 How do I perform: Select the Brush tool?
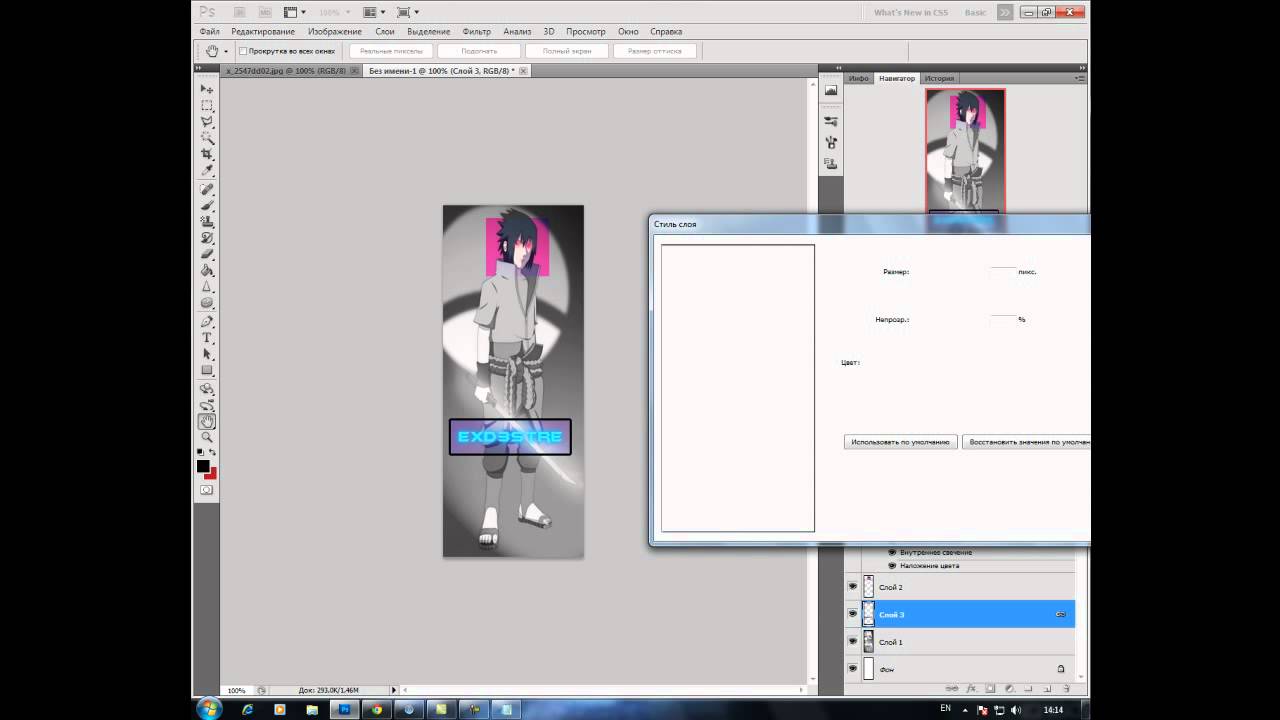tap(207, 205)
